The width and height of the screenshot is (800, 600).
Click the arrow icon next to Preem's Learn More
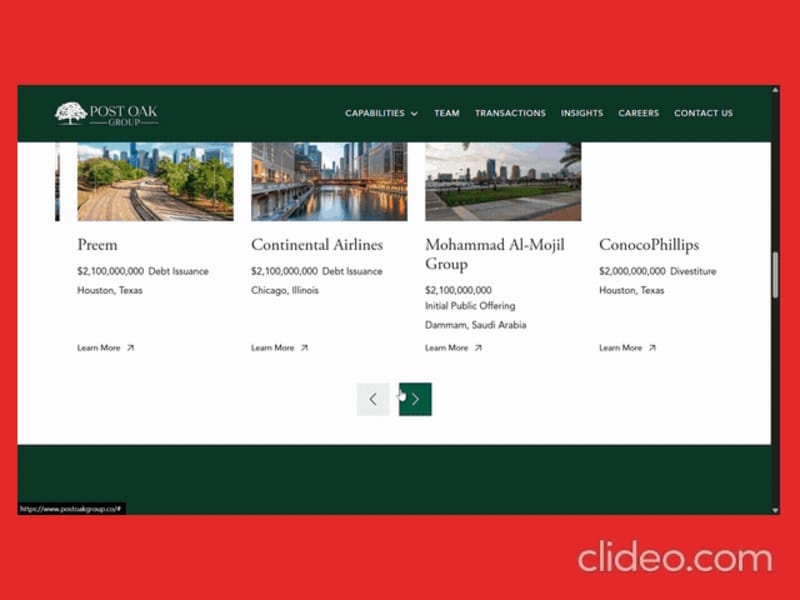click(130, 348)
